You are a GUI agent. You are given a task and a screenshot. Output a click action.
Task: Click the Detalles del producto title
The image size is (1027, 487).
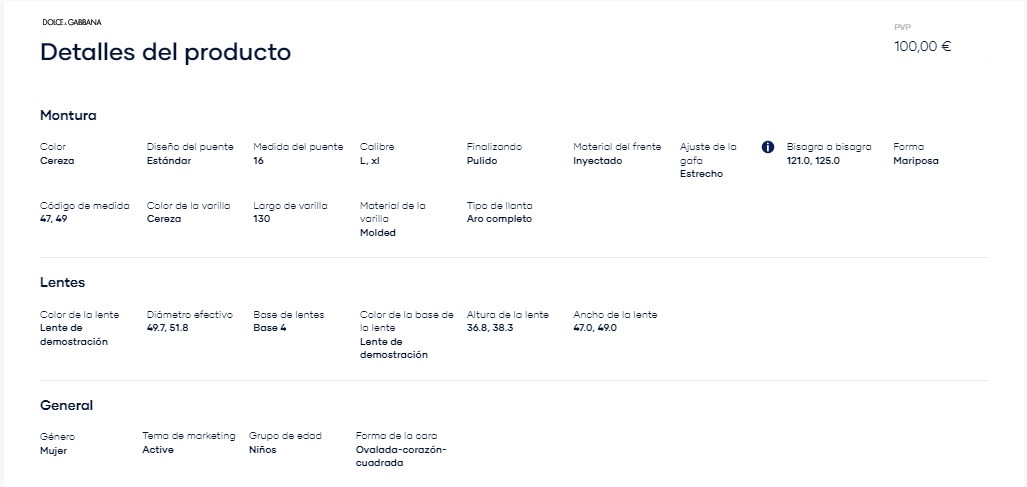click(x=166, y=52)
